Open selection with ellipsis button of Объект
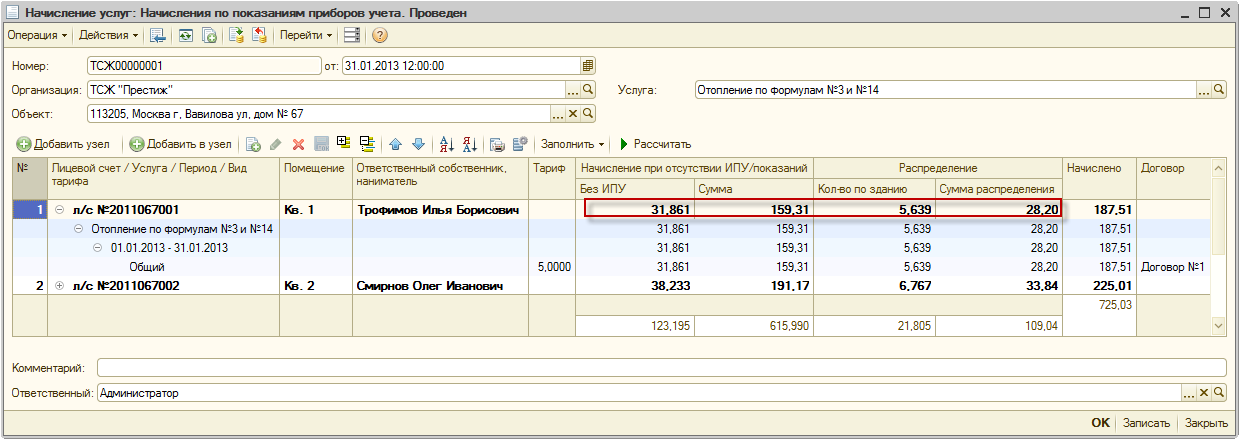This screenshot has height=439, width=1239. 560,114
